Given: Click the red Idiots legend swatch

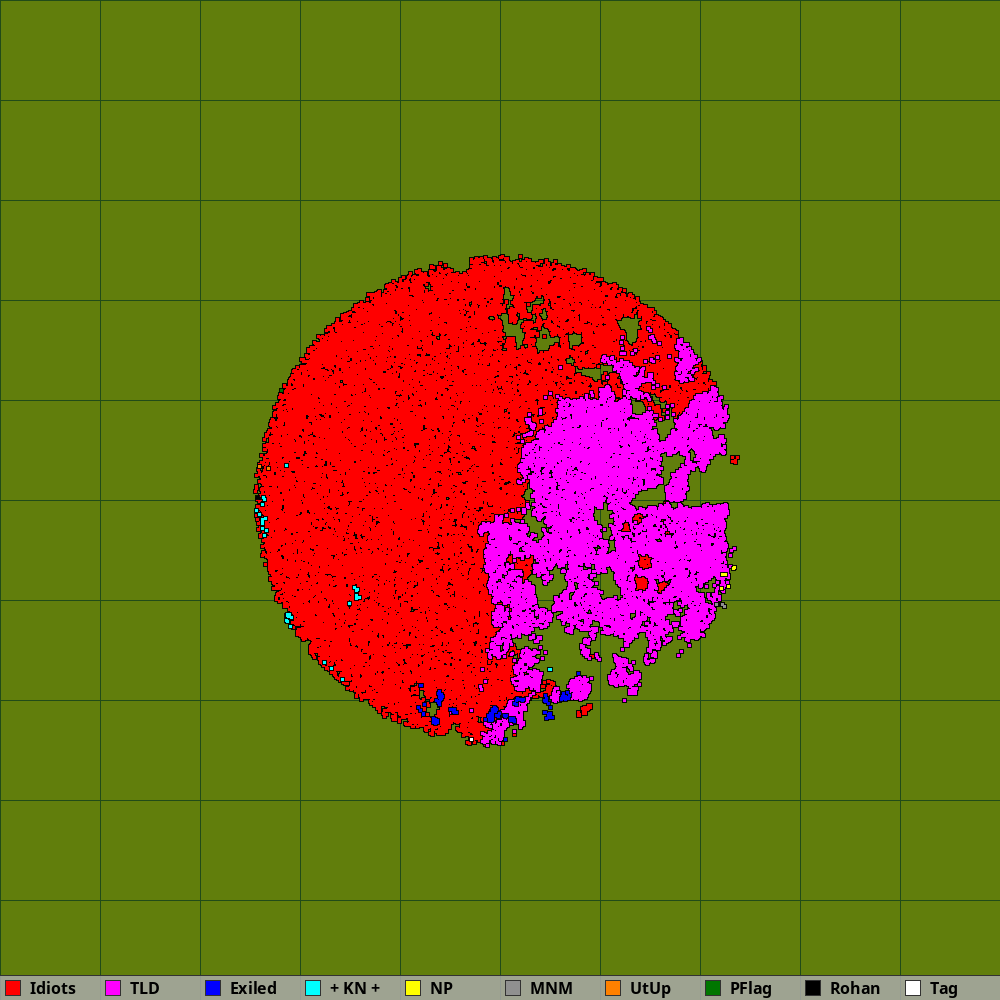Looking at the screenshot, I should tap(13, 988).
